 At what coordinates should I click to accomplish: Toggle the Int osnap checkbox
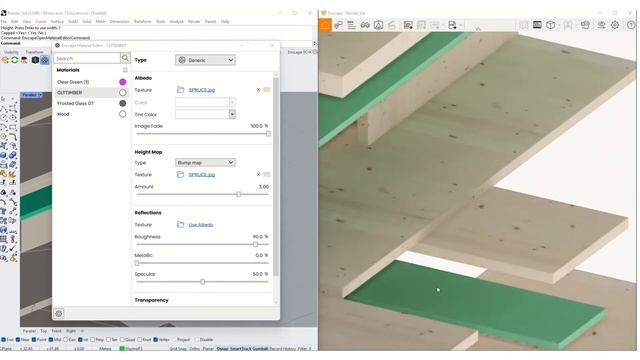pyautogui.click(x=80, y=340)
